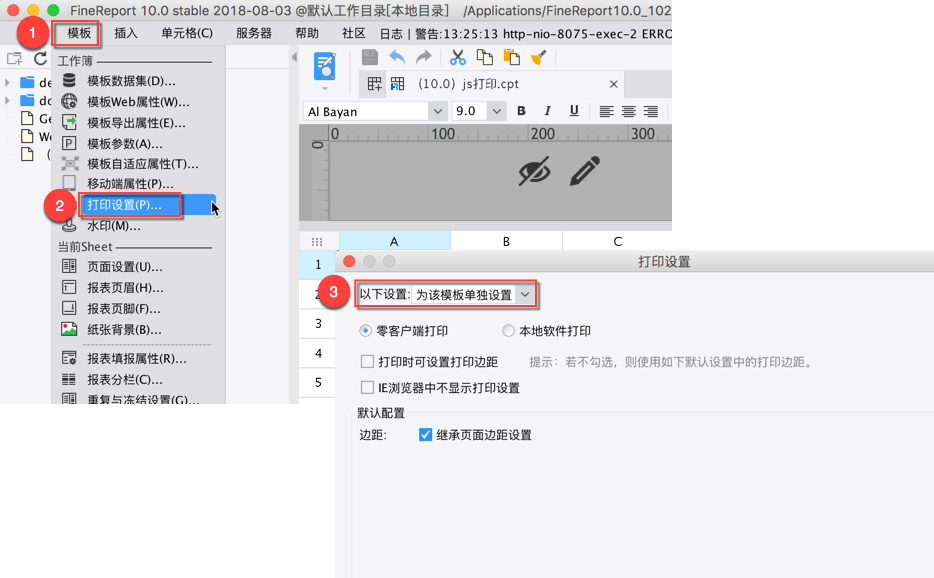Viewport: 934px width, 578px height.
Task: Click the export icon beside 模板导出属性
Action: 69,122
